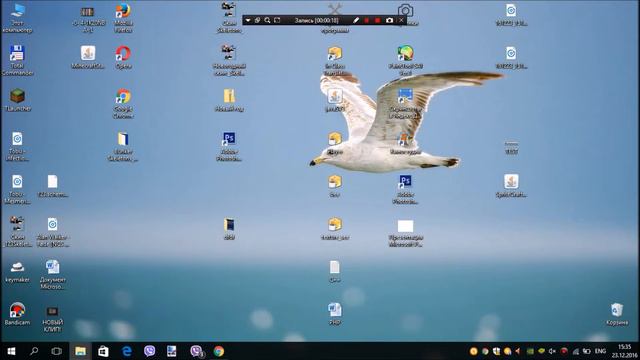
Task: Select the Google Chrome desktop shortcut
Action: click(123, 104)
